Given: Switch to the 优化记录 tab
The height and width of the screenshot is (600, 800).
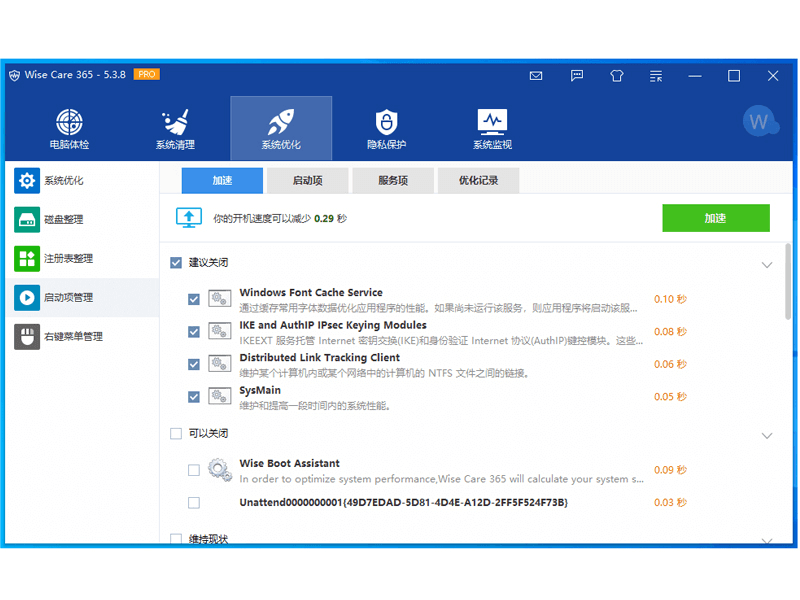Looking at the screenshot, I should click(479, 181).
